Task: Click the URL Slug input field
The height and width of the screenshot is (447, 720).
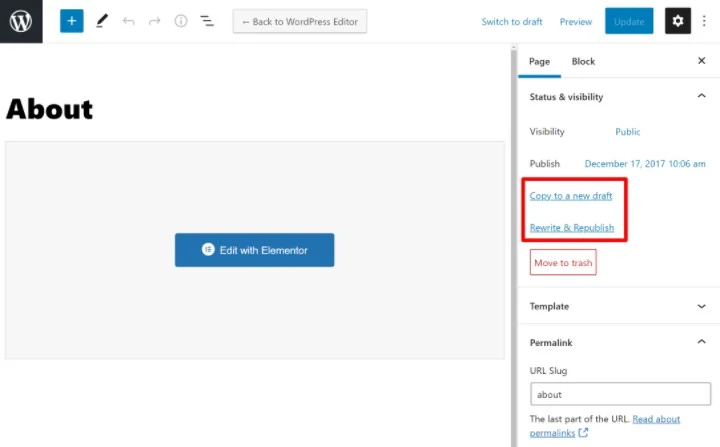Action: [620, 394]
